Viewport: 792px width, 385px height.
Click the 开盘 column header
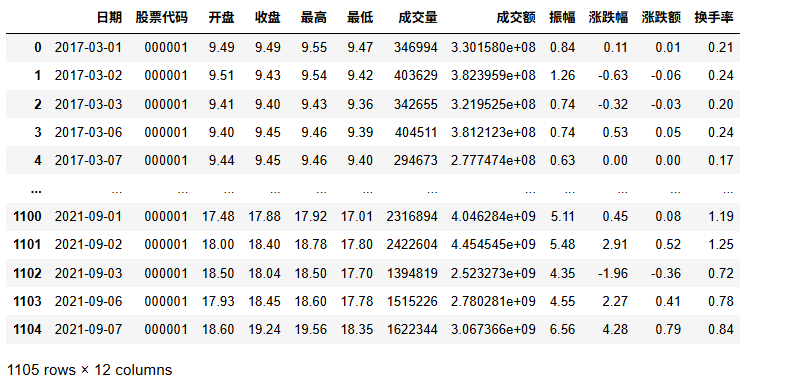click(222, 18)
